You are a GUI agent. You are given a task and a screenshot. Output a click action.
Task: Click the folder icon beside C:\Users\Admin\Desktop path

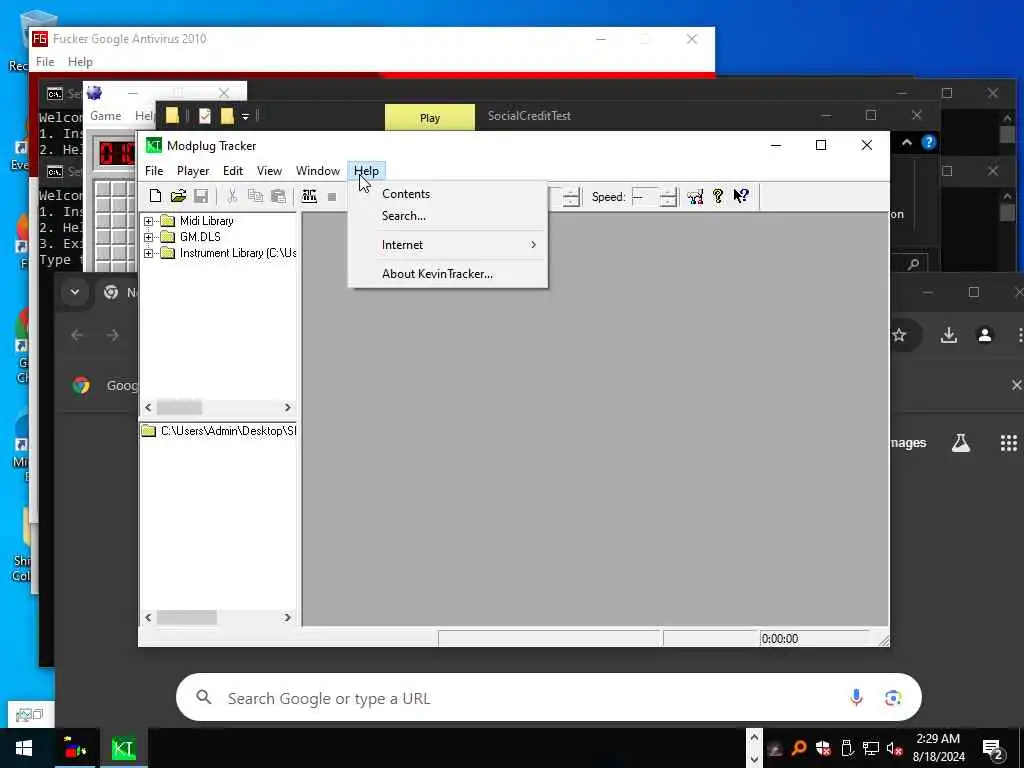pos(149,430)
